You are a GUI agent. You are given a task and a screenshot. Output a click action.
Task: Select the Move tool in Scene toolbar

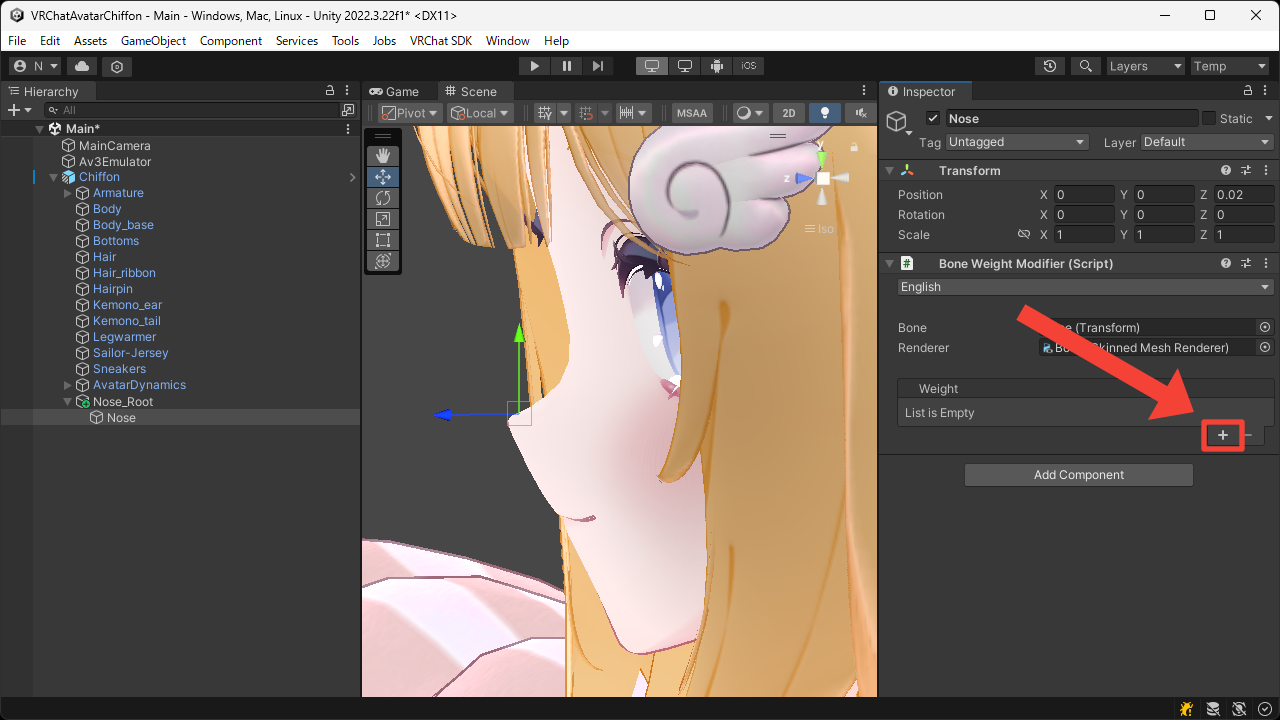[x=383, y=176]
